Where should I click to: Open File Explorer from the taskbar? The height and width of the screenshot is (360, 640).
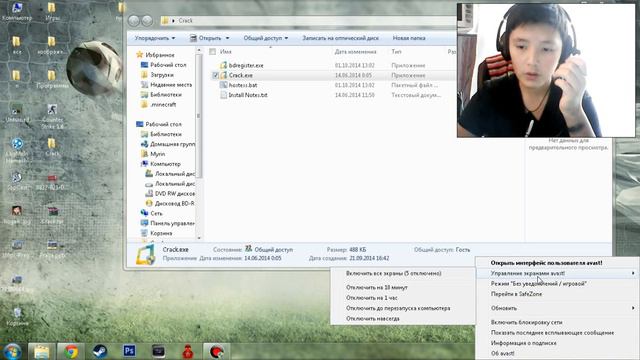click(41, 351)
